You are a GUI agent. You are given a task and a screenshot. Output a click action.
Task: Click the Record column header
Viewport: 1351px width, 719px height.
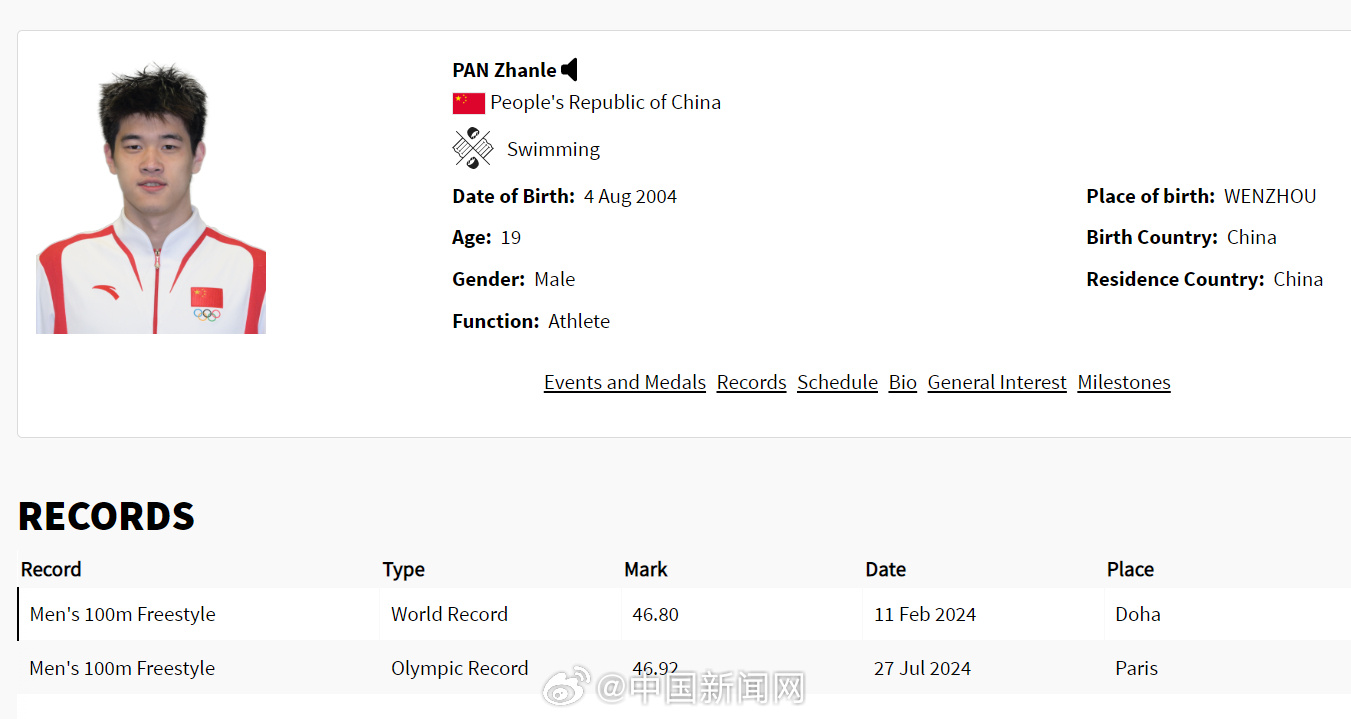51,569
